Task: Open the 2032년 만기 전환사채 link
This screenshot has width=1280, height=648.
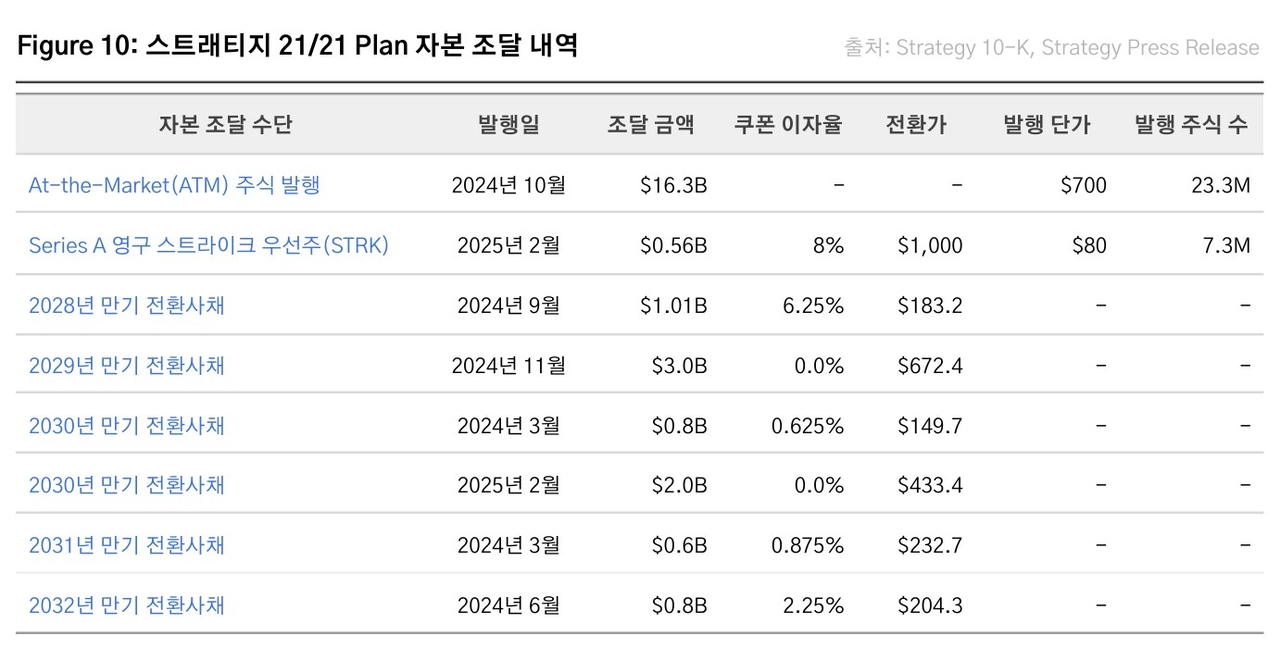Action: 126,605
